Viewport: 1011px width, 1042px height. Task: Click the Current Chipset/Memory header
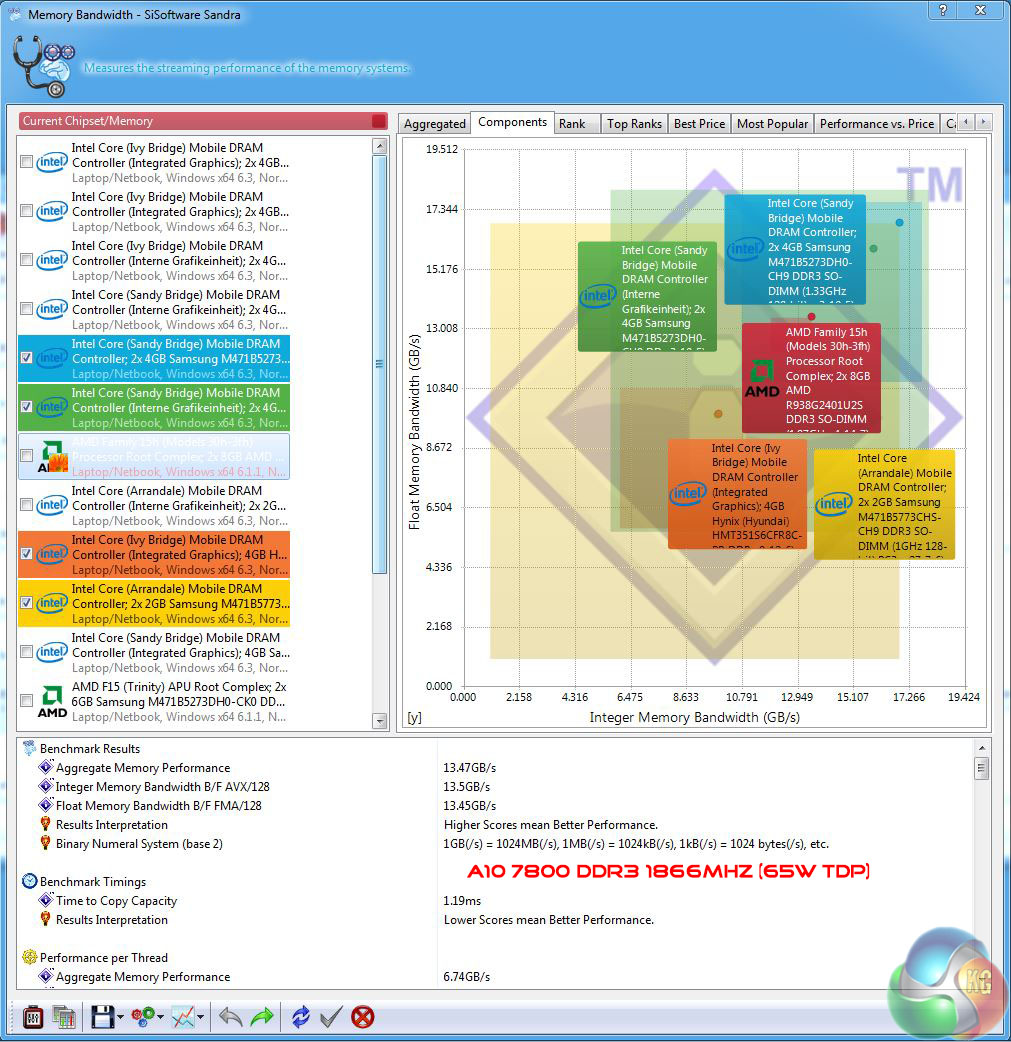(203, 121)
